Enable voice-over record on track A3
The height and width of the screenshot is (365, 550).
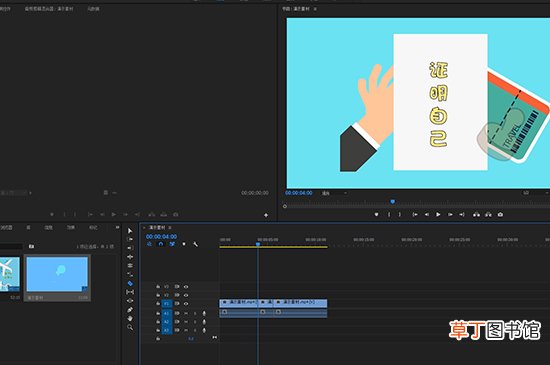[x=204, y=330]
